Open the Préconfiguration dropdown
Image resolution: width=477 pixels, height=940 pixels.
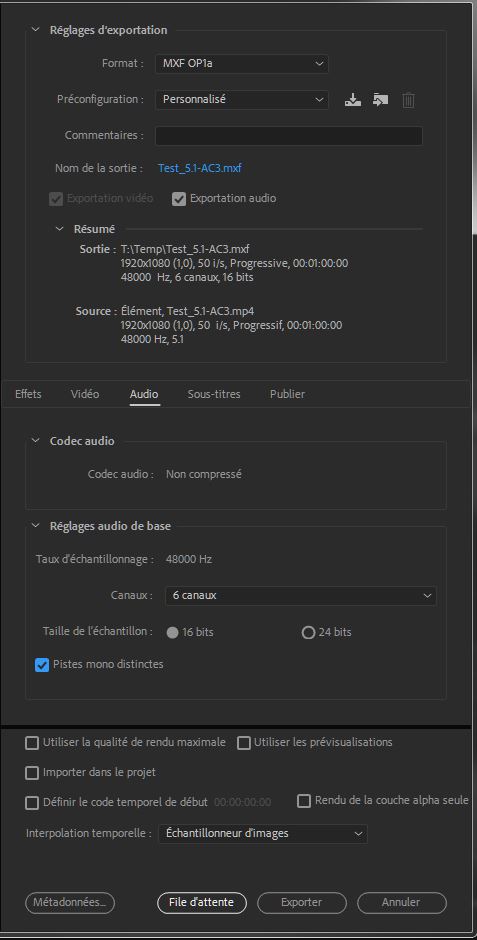[x=241, y=100]
